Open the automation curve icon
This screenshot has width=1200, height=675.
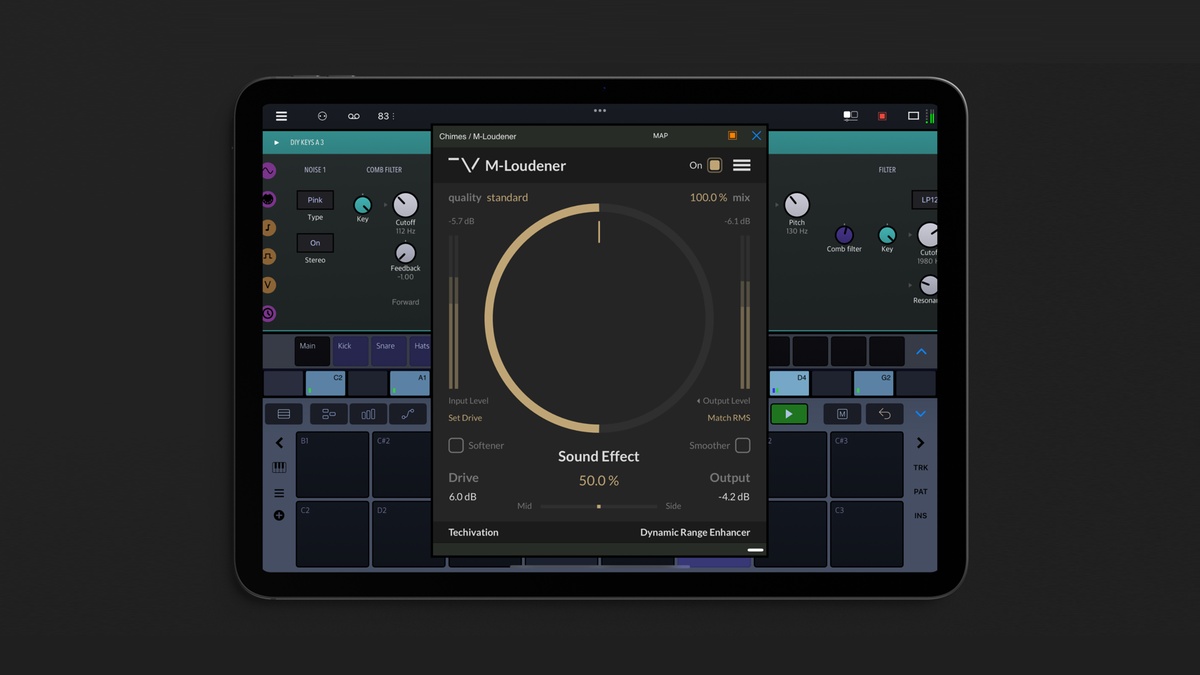pos(407,414)
